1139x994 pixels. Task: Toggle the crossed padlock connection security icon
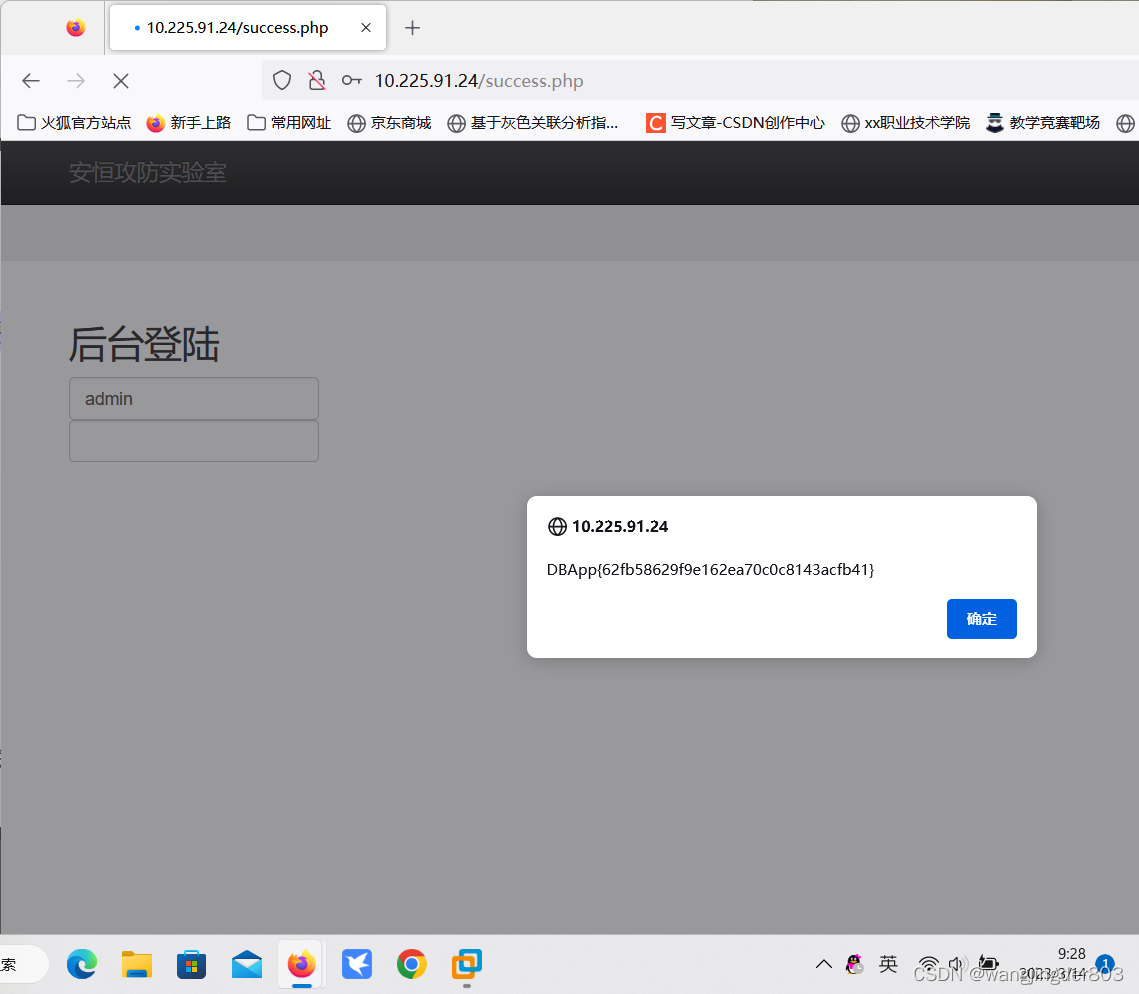click(x=317, y=80)
